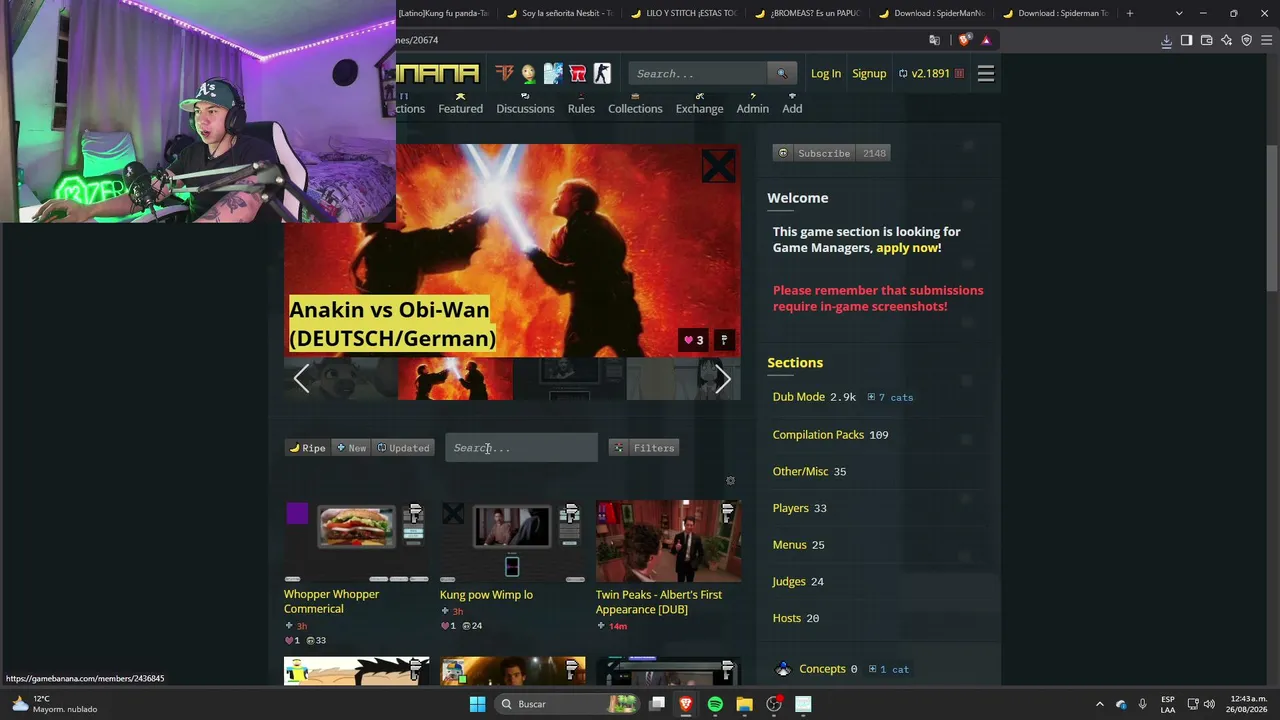The width and height of the screenshot is (1280, 720).
Task: Toggle the browser sidebar panel icon
Action: [x=1186, y=40]
